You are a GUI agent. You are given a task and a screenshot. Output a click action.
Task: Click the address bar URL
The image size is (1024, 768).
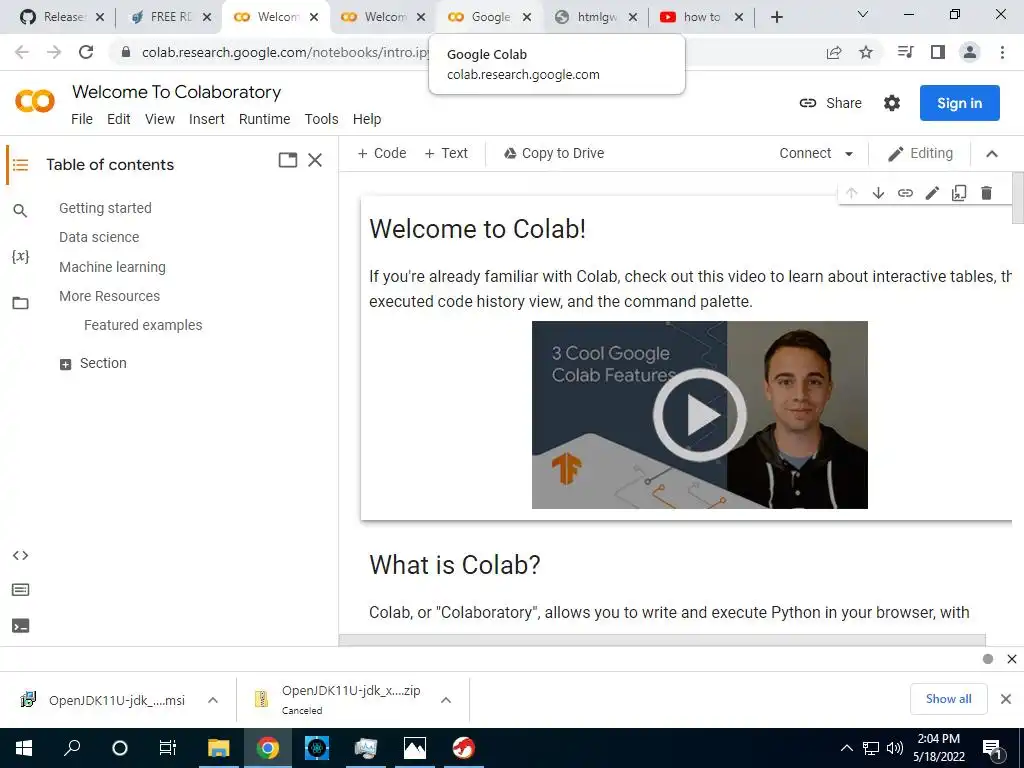click(x=285, y=52)
